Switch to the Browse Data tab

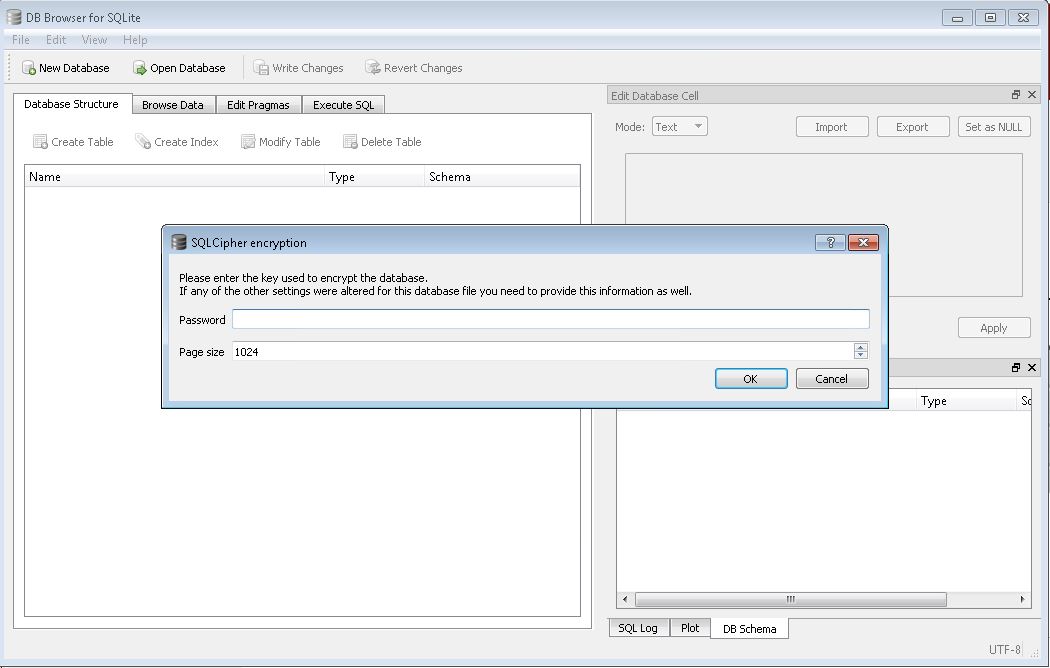(173, 104)
